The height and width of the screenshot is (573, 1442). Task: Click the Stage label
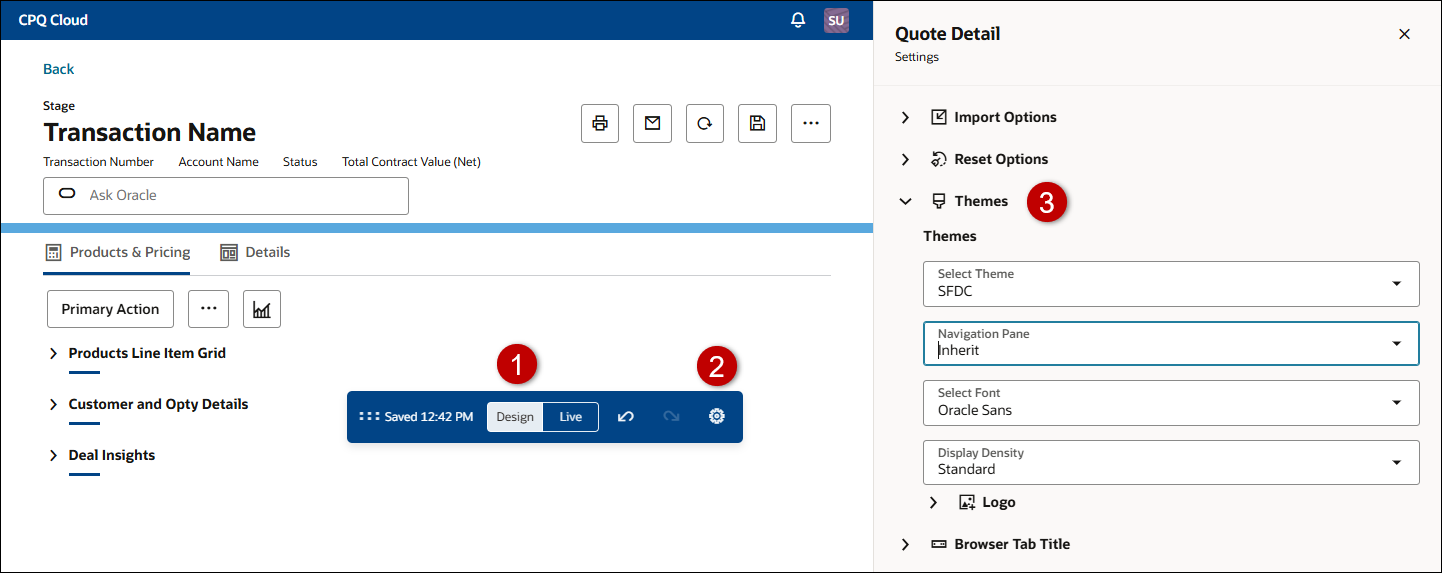[59, 106]
